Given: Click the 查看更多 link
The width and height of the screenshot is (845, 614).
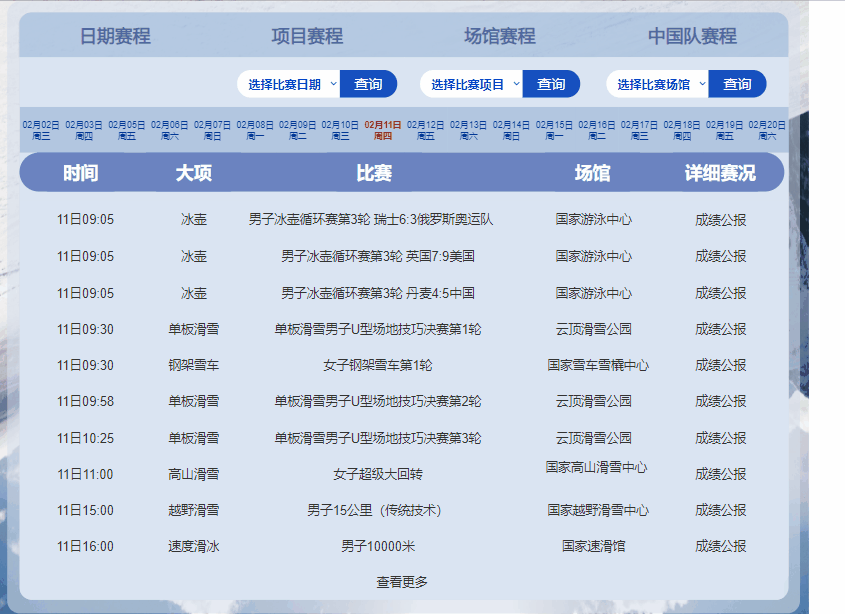Looking at the screenshot, I should coord(402,582).
